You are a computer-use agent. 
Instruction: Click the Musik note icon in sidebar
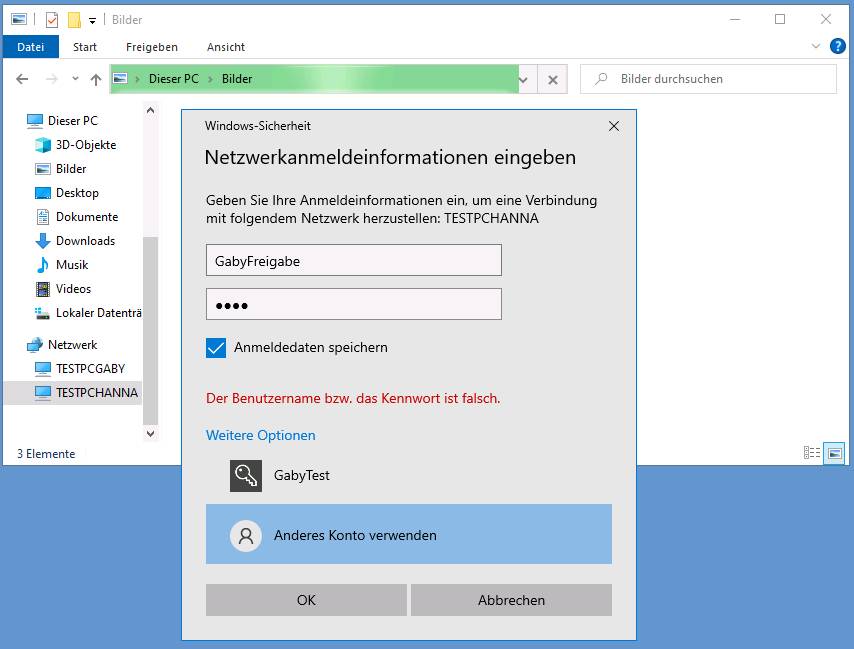point(42,265)
